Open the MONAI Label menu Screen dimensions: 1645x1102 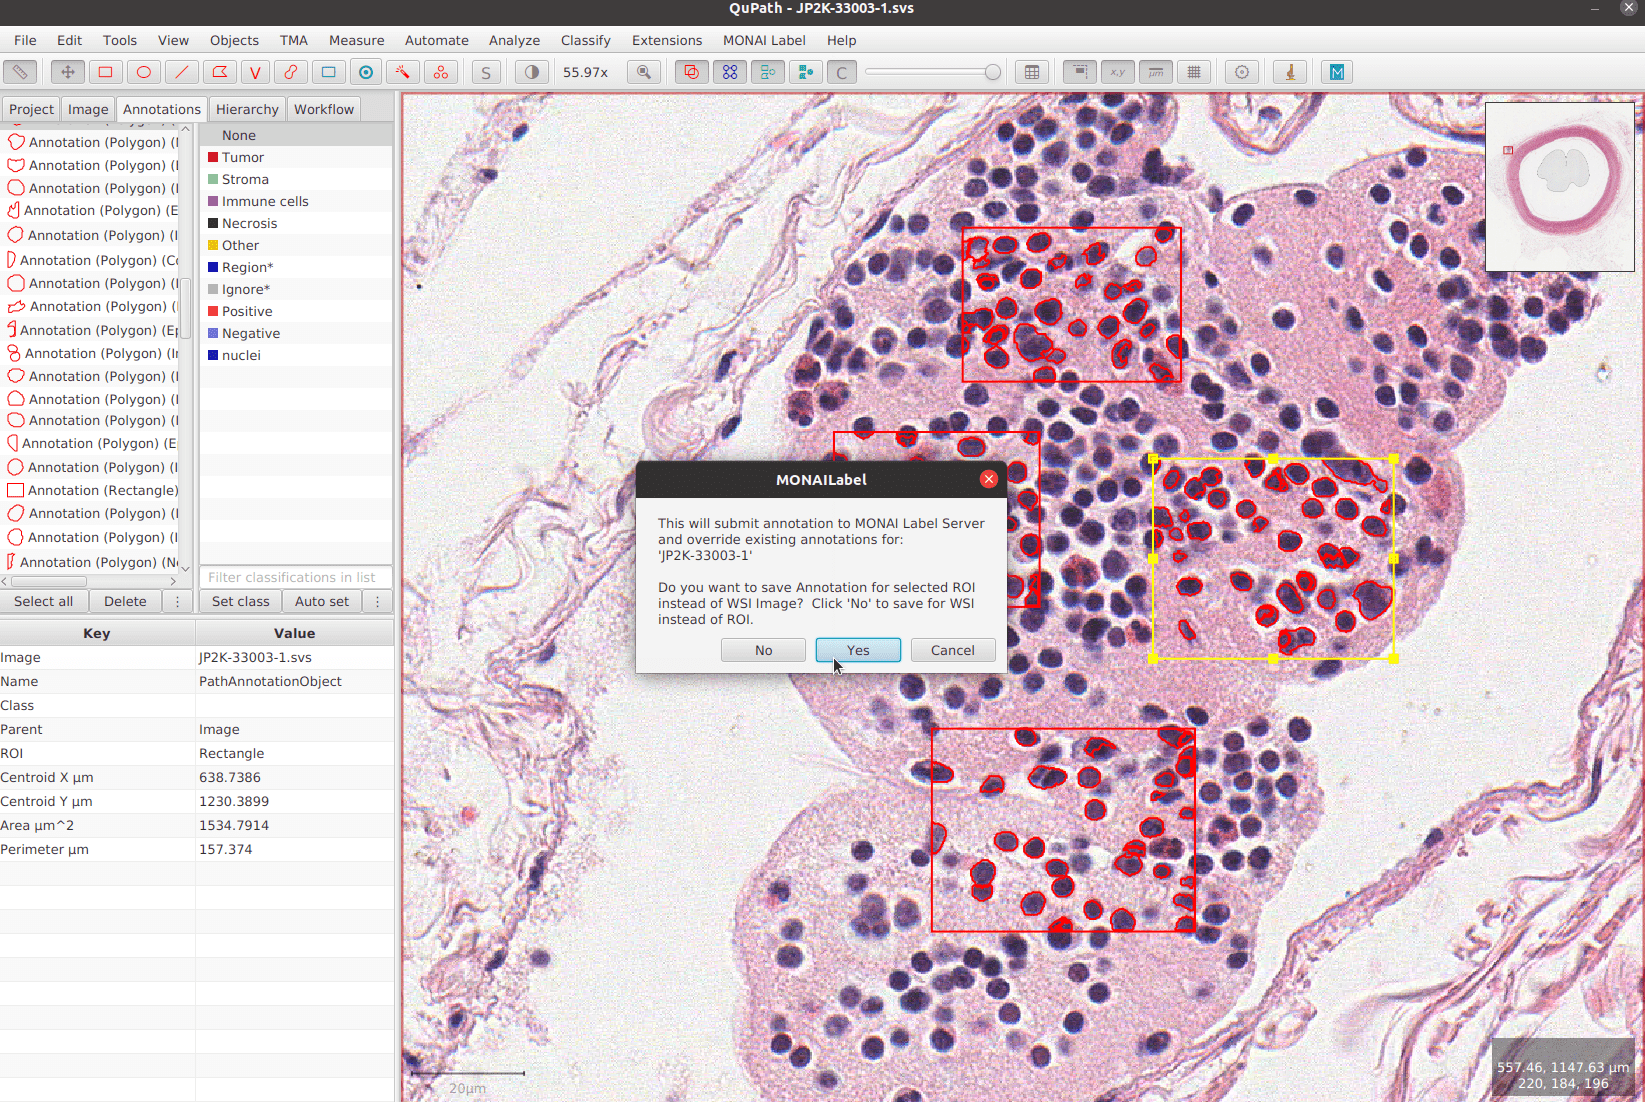click(764, 40)
